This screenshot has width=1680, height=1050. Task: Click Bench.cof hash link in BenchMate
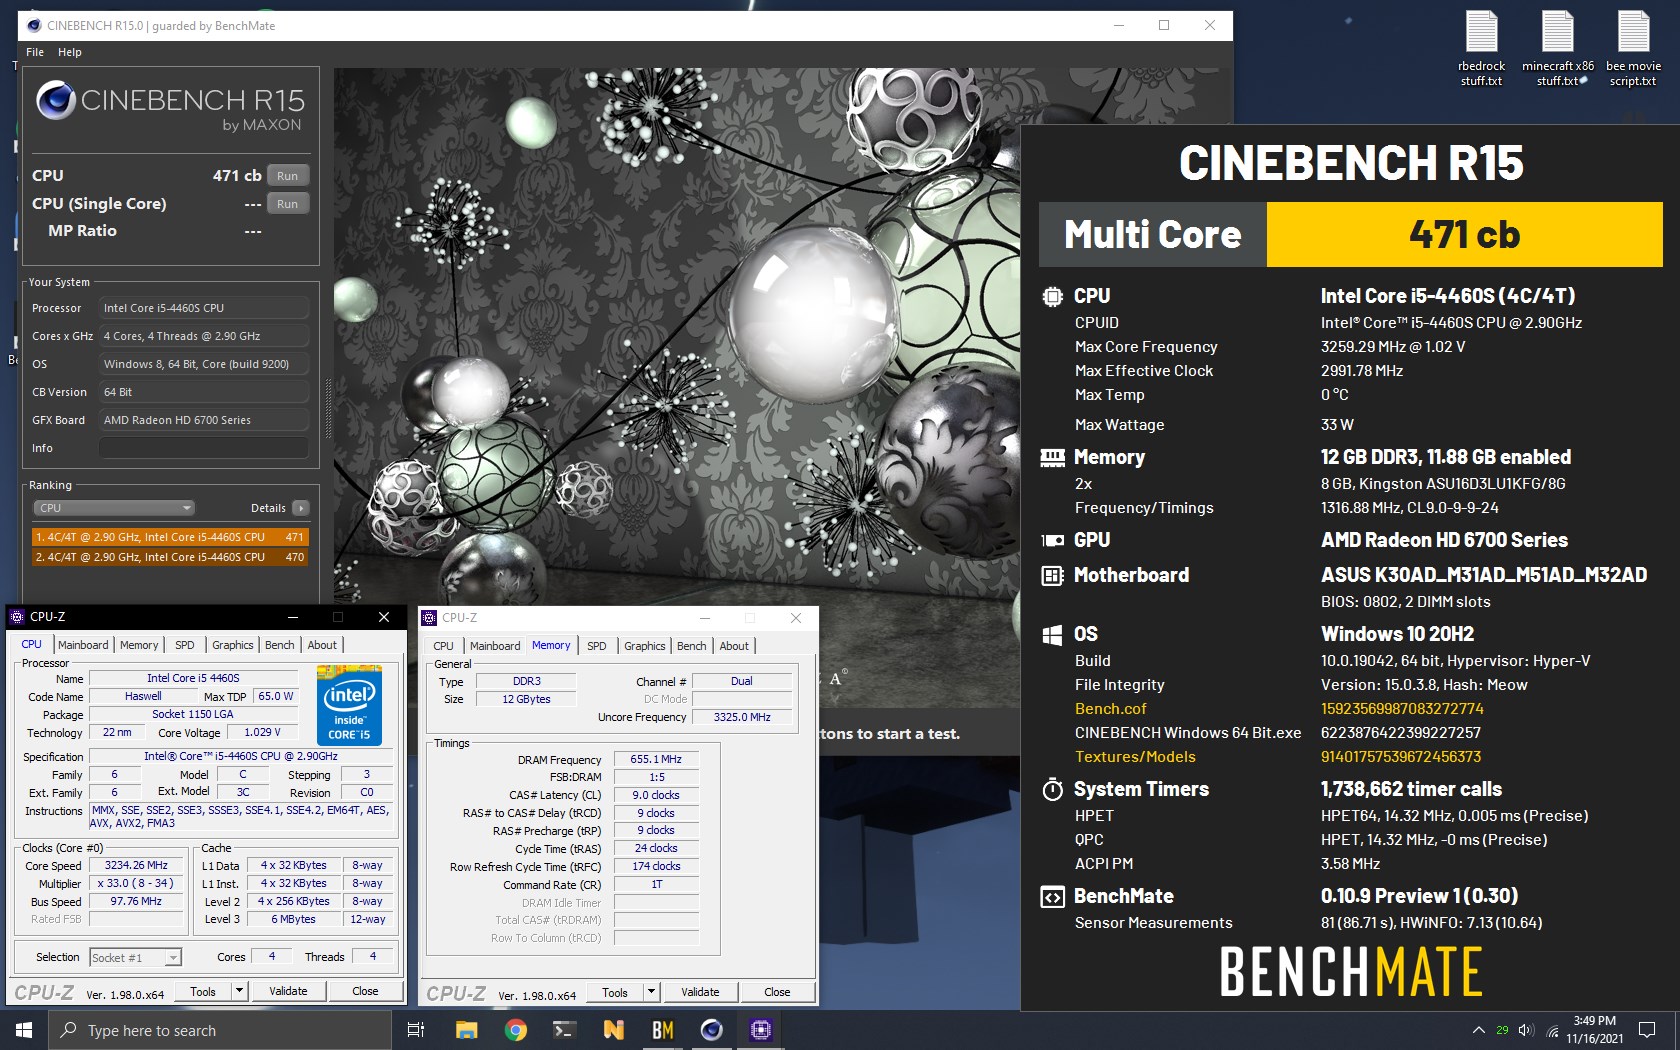click(x=1402, y=709)
